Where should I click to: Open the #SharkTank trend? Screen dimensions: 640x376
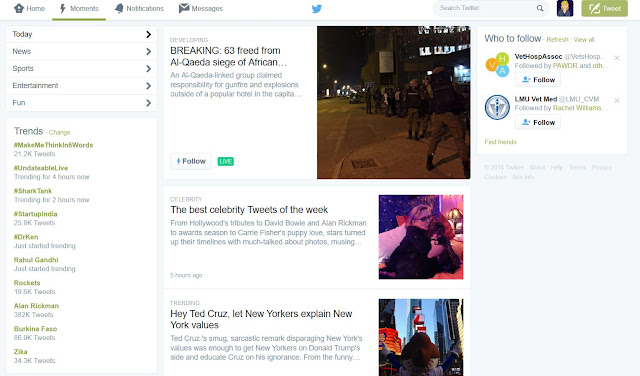[33, 191]
